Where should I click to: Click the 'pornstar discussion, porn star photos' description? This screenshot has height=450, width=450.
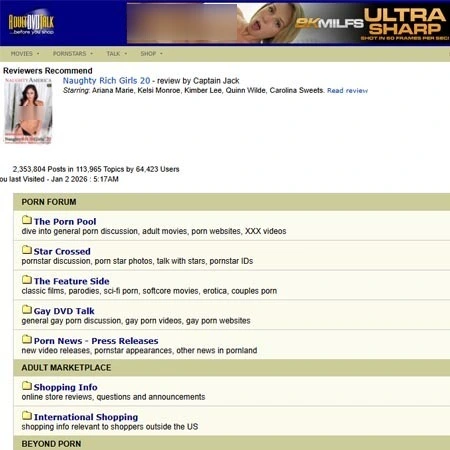[137, 261]
